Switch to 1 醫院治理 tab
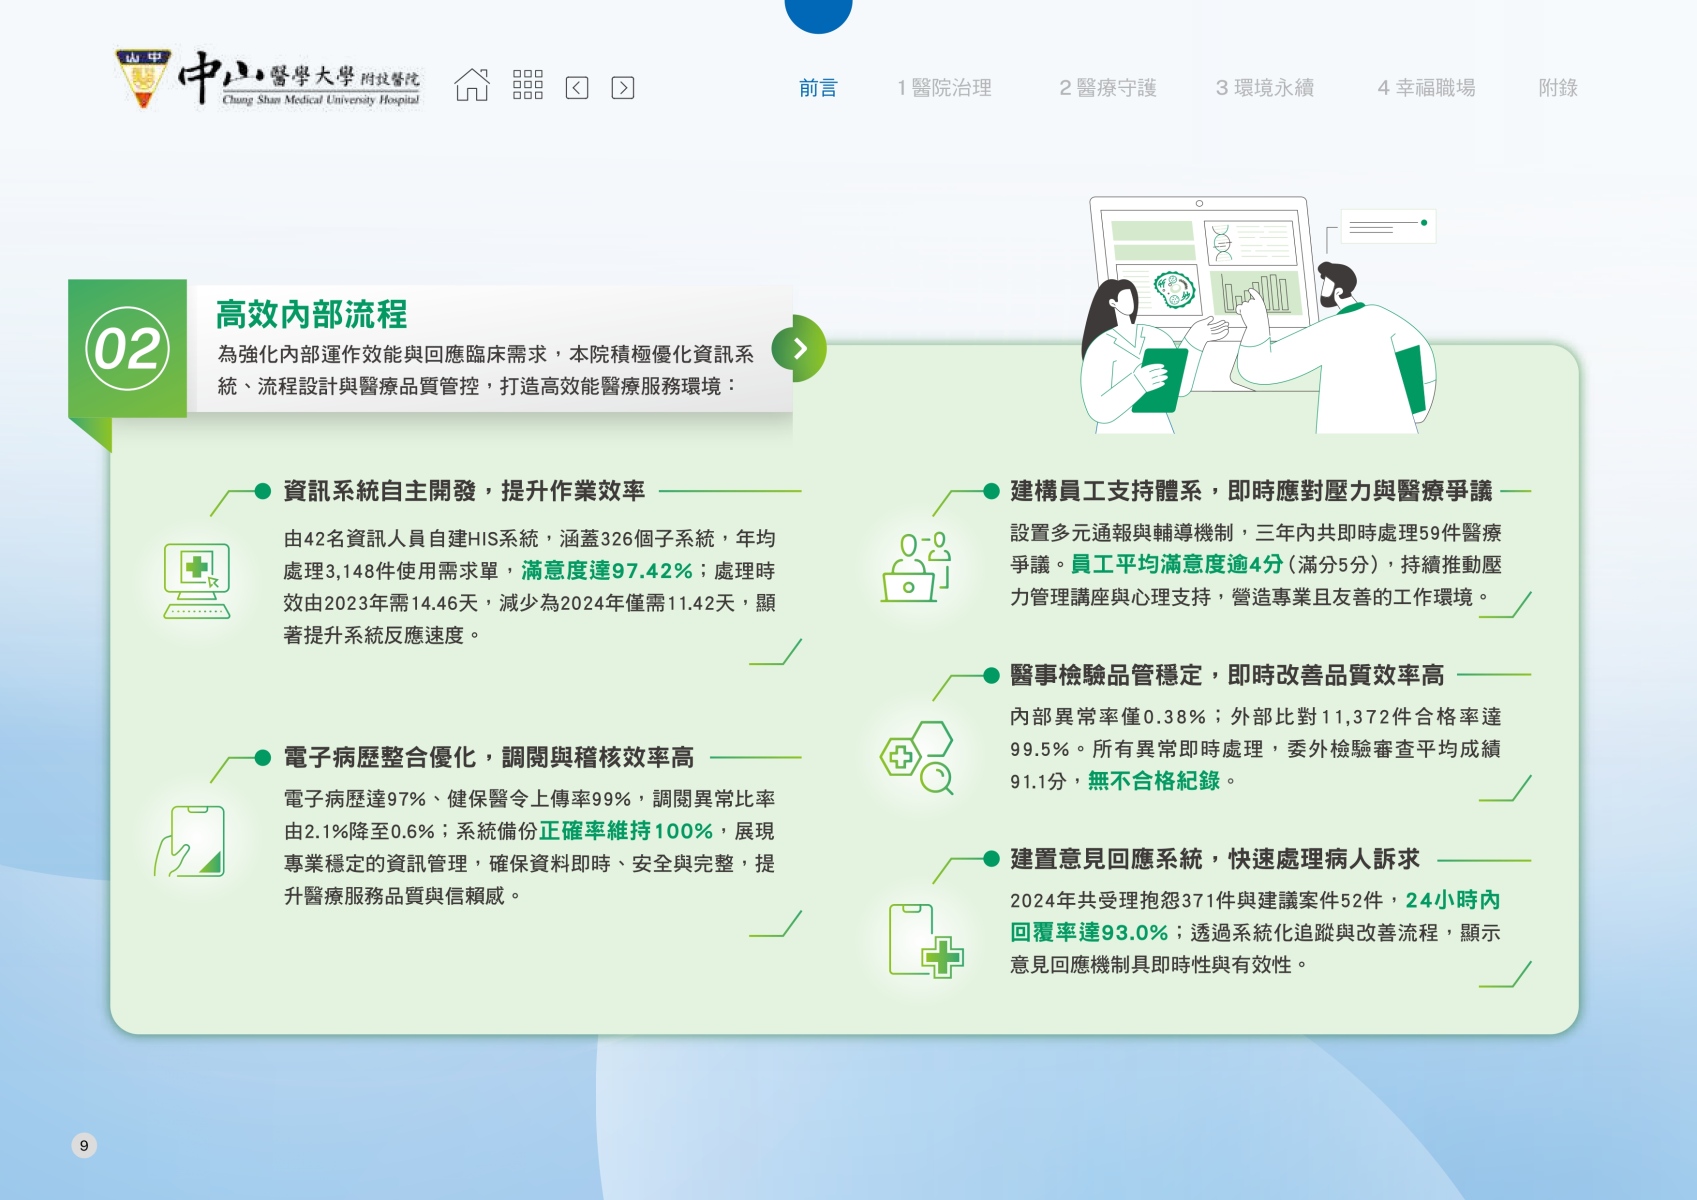Screen dimensions: 1697x1200 (944, 88)
